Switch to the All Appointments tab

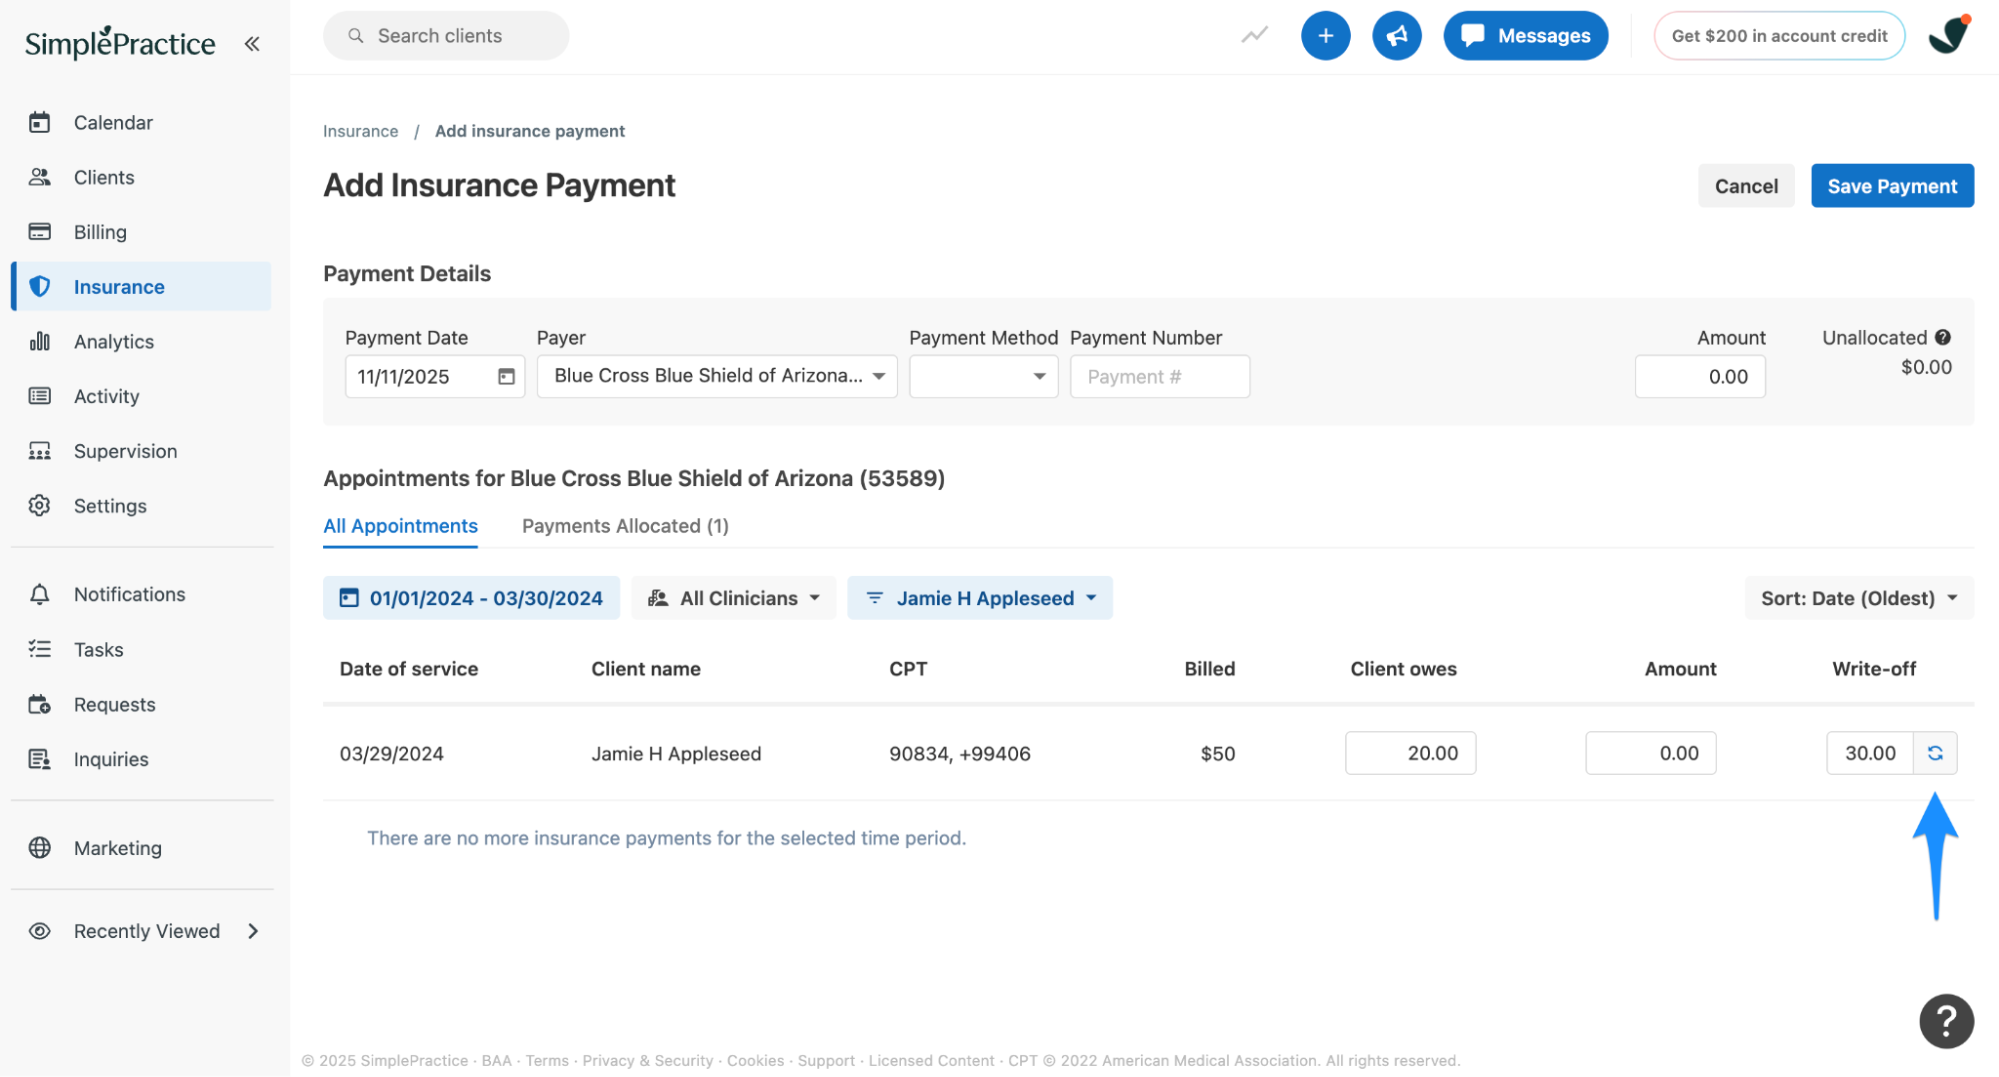(400, 526)
